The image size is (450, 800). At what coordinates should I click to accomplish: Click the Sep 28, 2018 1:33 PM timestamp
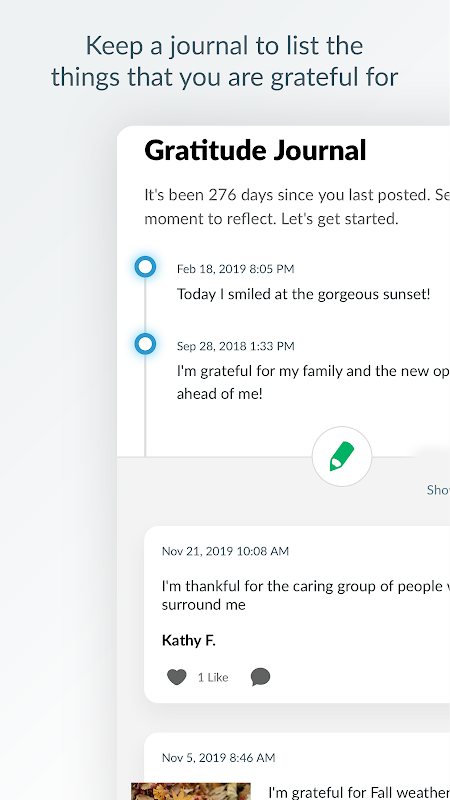click(x=235, y=346)
